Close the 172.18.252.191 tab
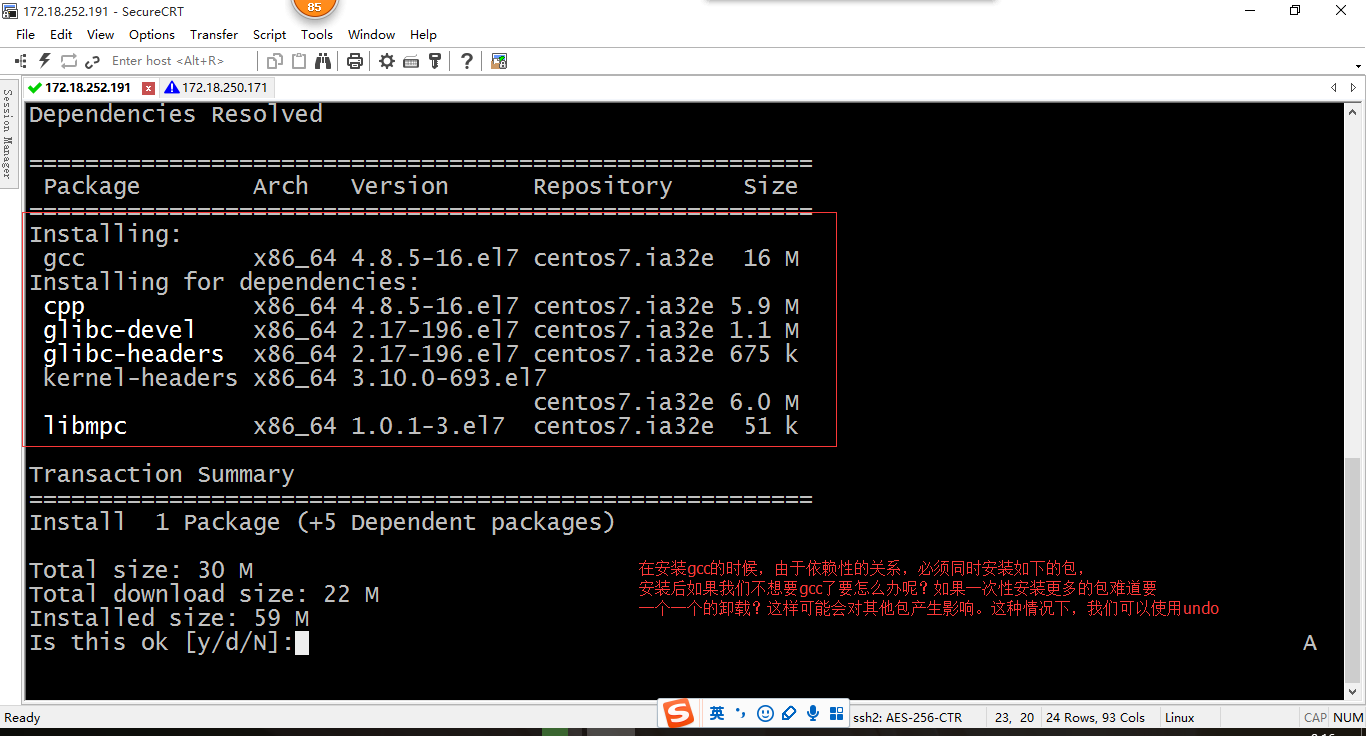The image size is (1366, 736). (x=148, y=88)
